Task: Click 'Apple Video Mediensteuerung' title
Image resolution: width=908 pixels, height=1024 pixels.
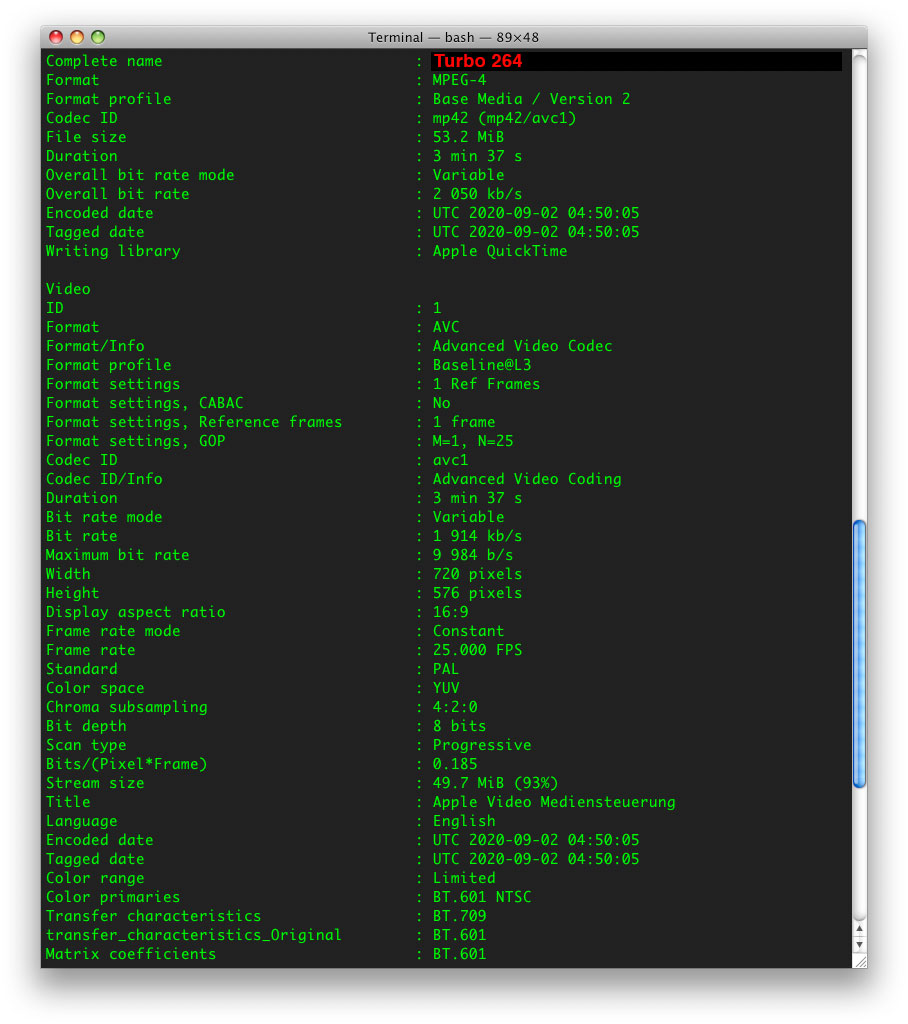Action: (x=554, y=801)
